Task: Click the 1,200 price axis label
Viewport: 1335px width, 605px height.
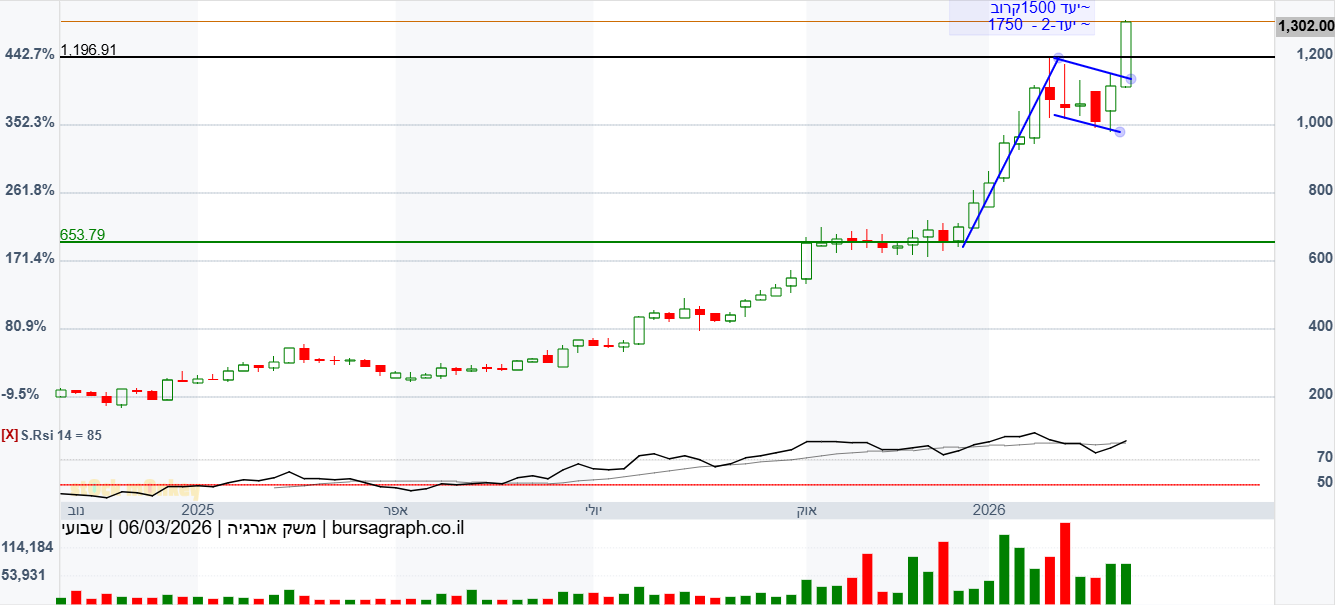Action: pyautogui.click(x=1312, y=55)
